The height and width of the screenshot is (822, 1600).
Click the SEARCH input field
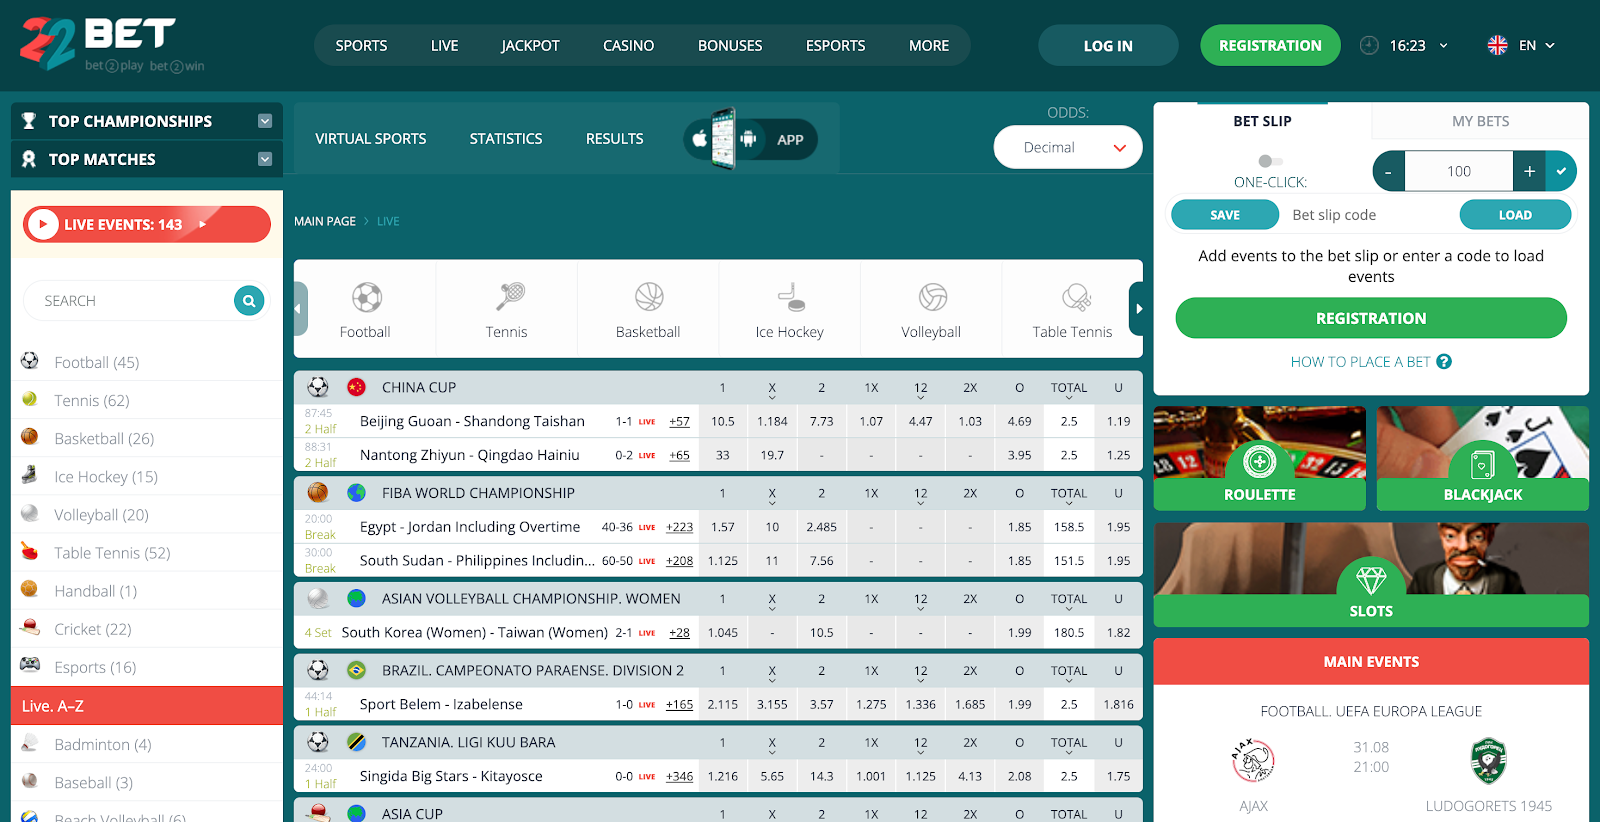(x=130, y=300)
